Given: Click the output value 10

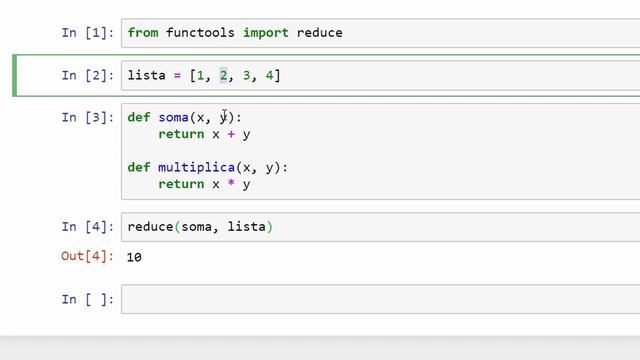Looking at the screenshot, I should [x=134, y=257].
